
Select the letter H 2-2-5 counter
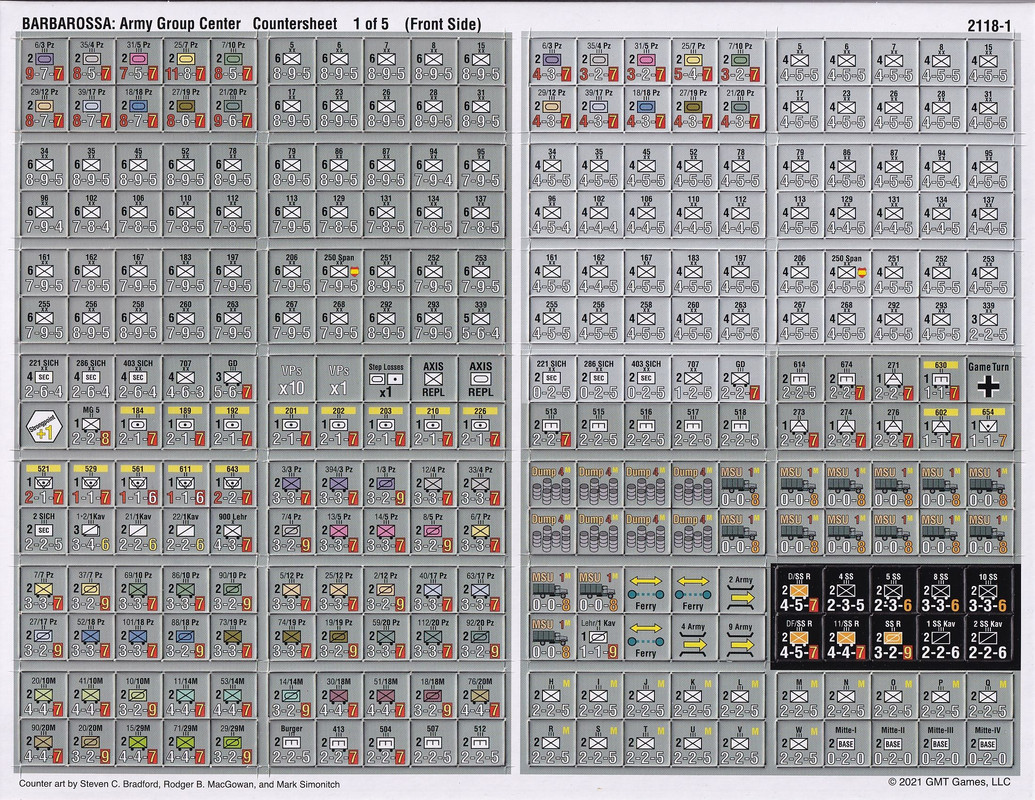pos(551,696)
